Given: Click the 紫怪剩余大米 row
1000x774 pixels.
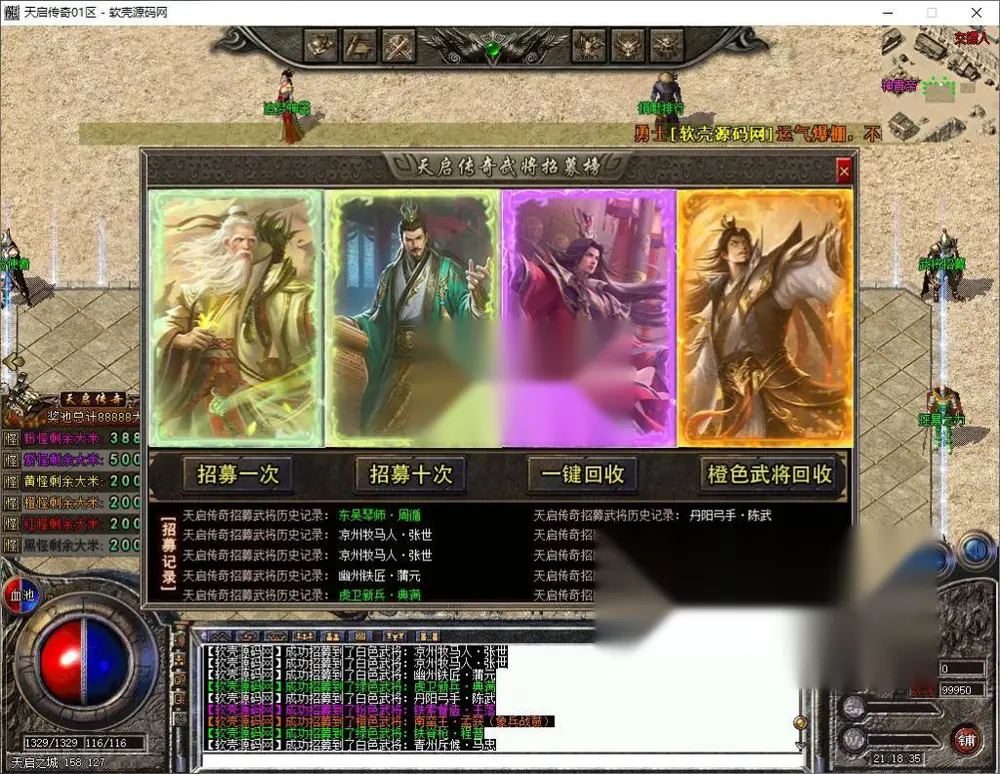Looking at the screenshot, I should point(71,460).
